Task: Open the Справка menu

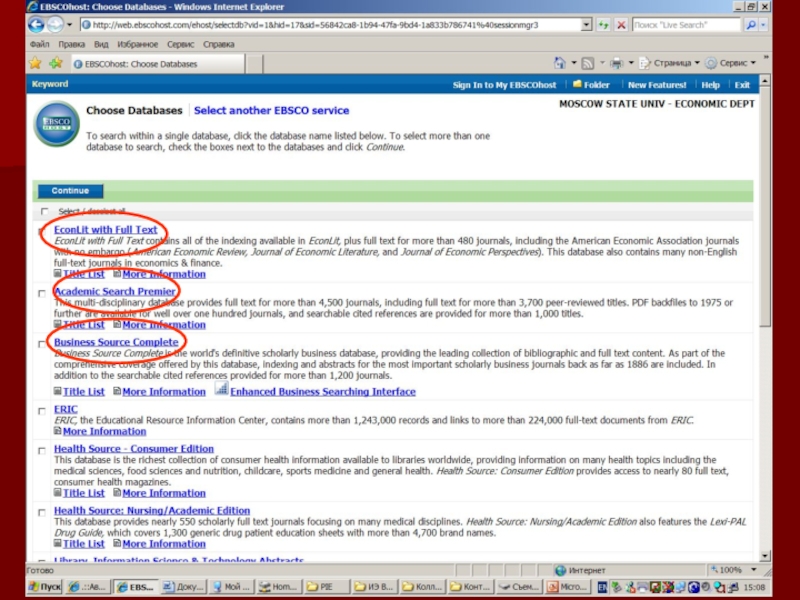Action: point(218,45)
